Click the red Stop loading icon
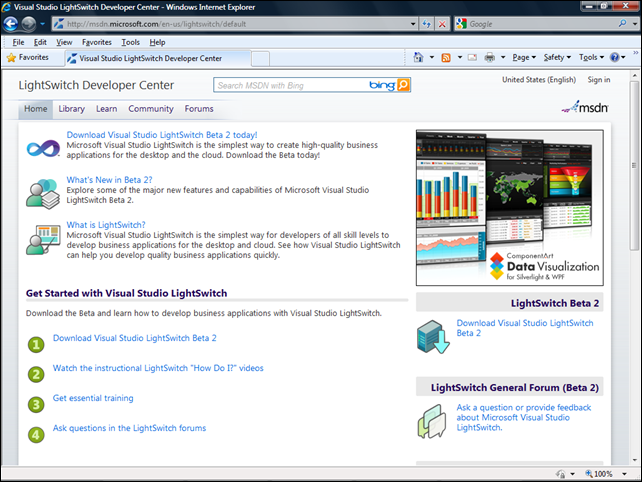 pos(442,24)
